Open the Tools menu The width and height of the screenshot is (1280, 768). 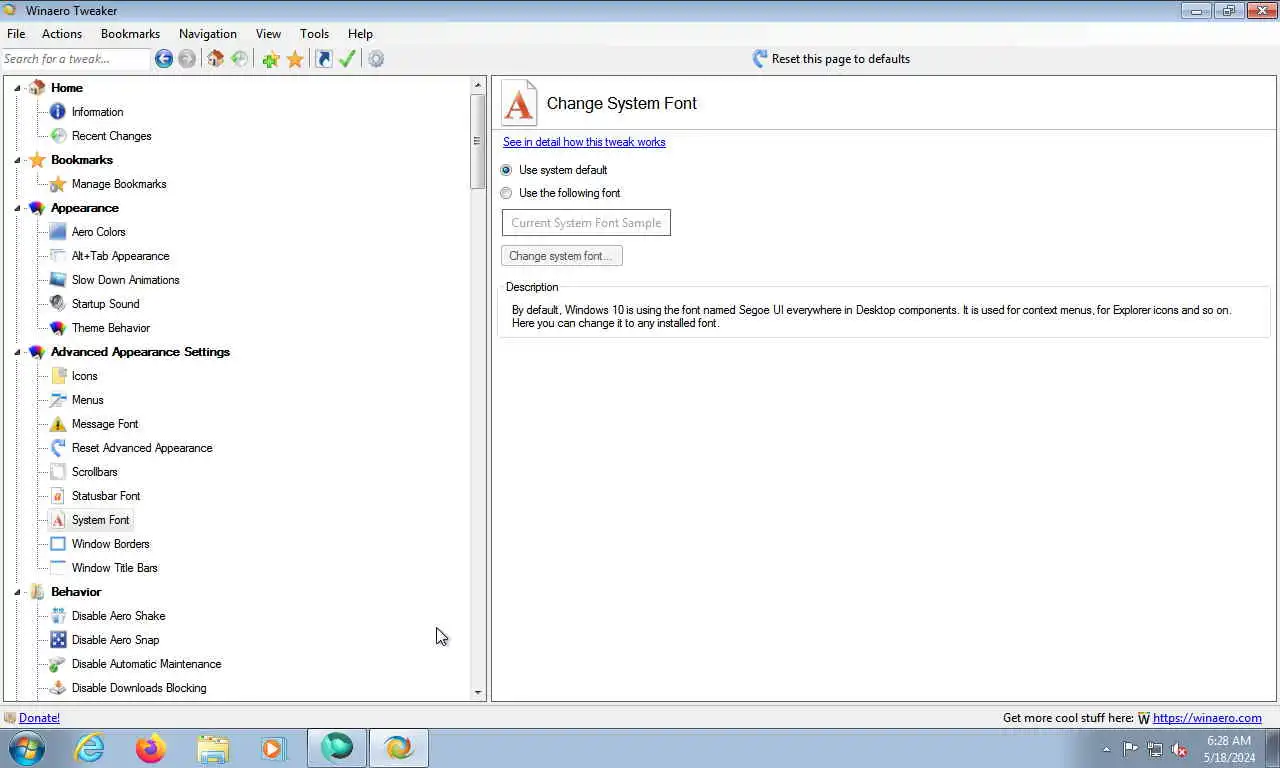314,33
